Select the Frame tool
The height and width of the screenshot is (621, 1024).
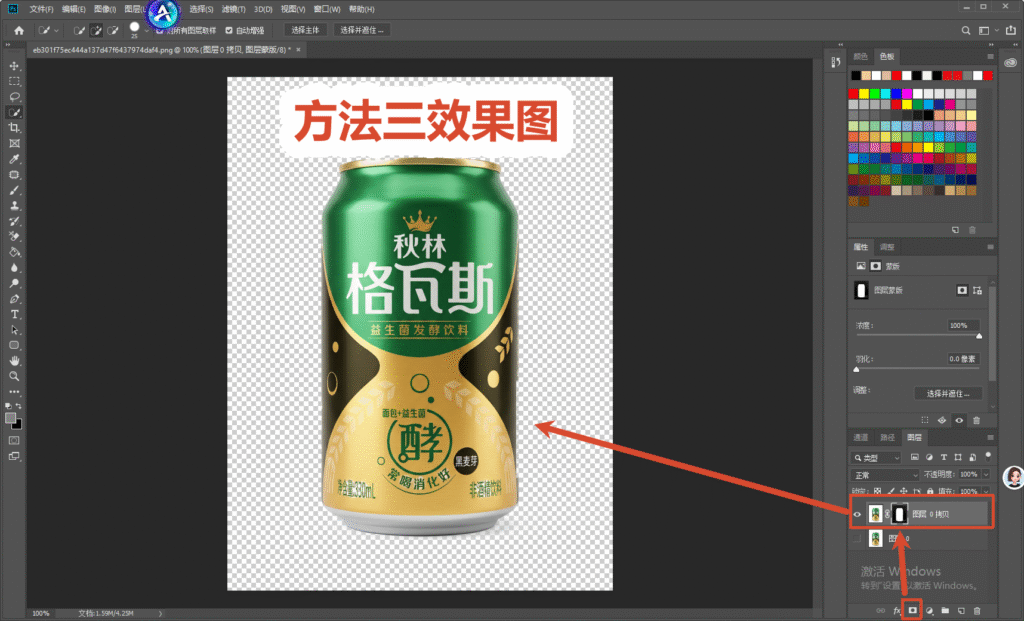pos(14,144)
